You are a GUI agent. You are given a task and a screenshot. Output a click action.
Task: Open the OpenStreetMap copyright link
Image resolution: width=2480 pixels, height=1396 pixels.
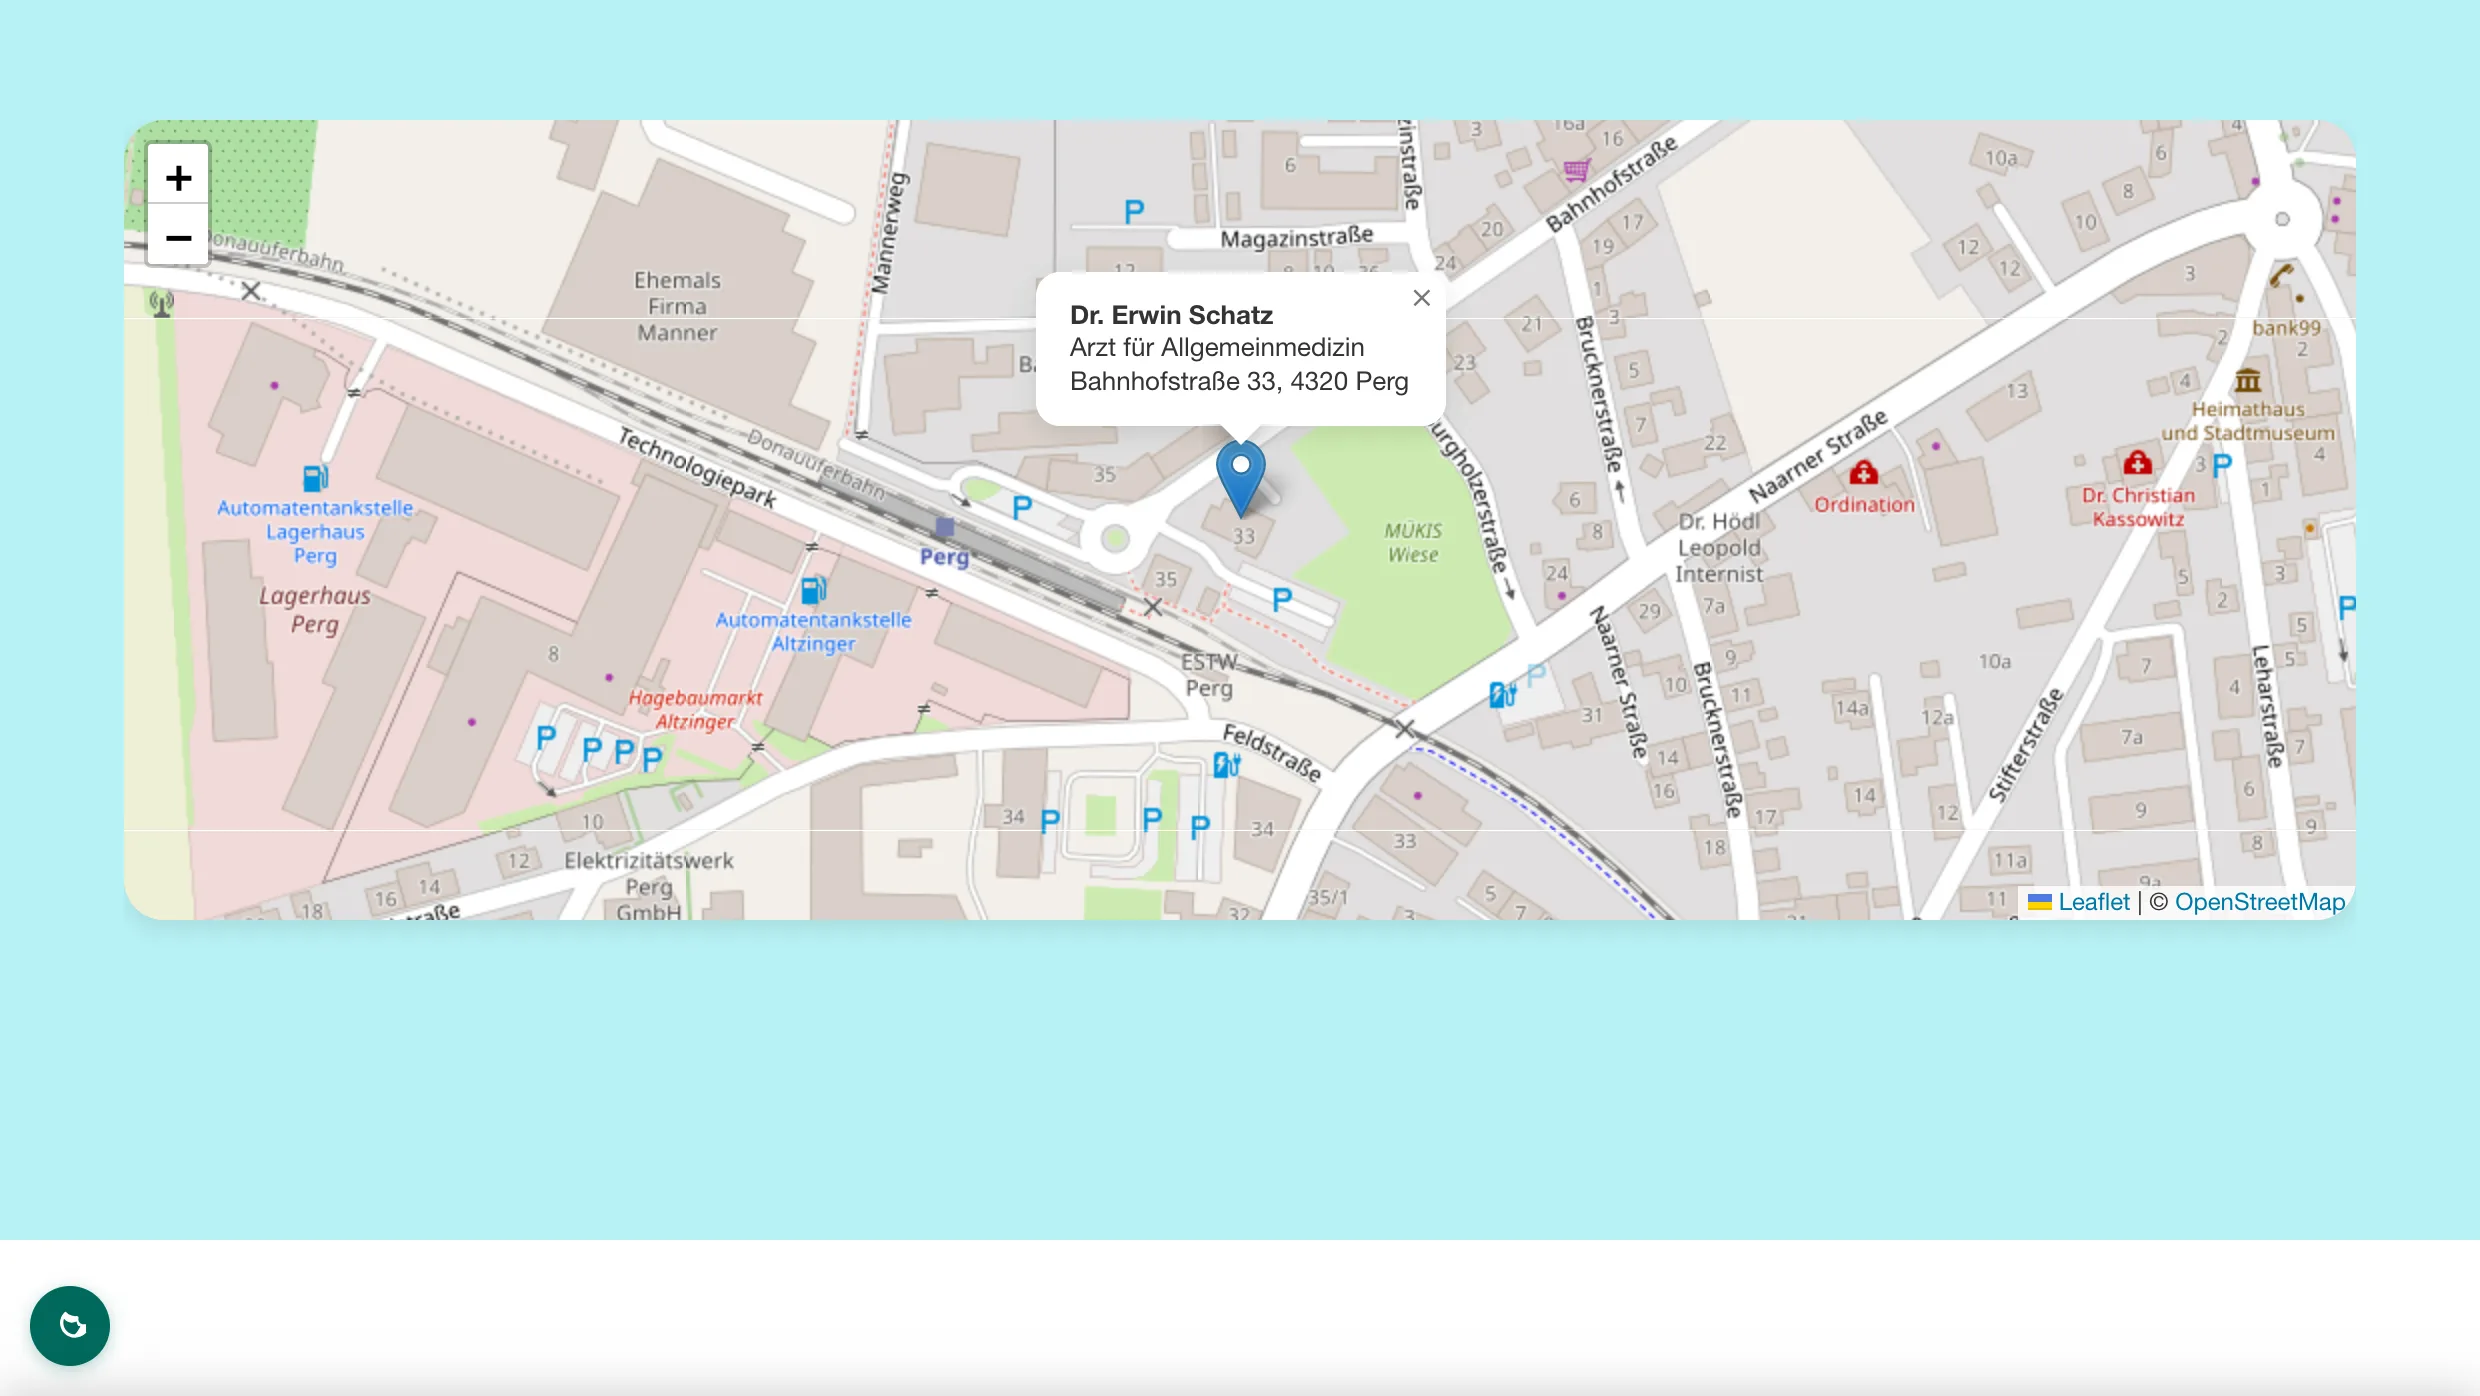[x=2259, y=902]
